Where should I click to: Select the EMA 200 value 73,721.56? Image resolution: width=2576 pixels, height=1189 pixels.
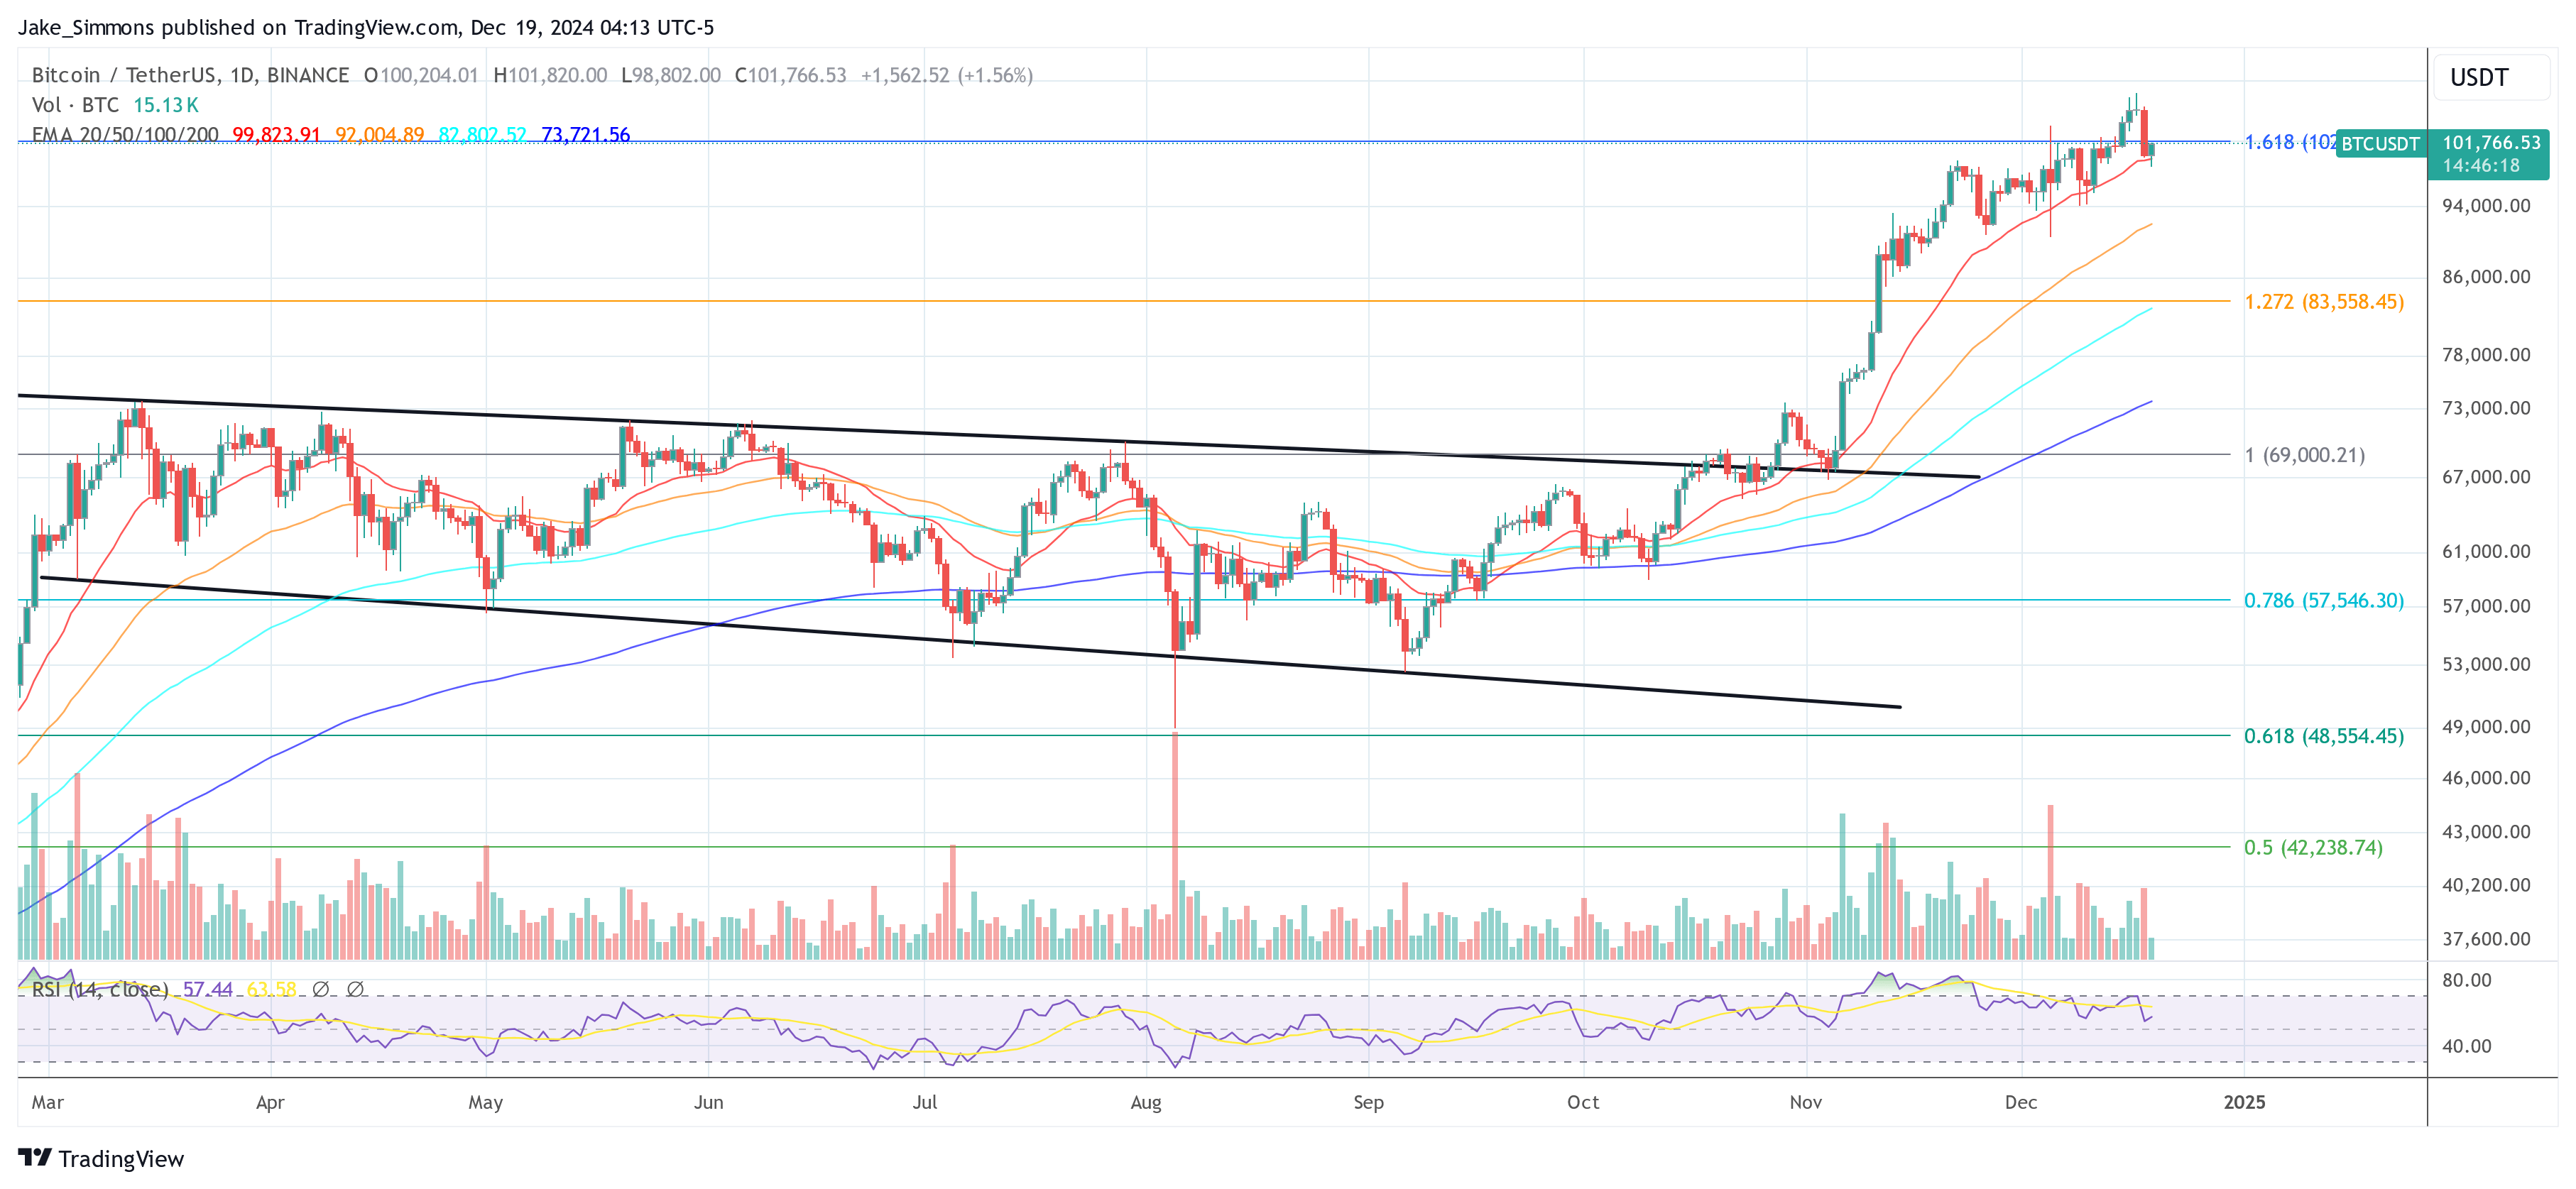[586, 134]
